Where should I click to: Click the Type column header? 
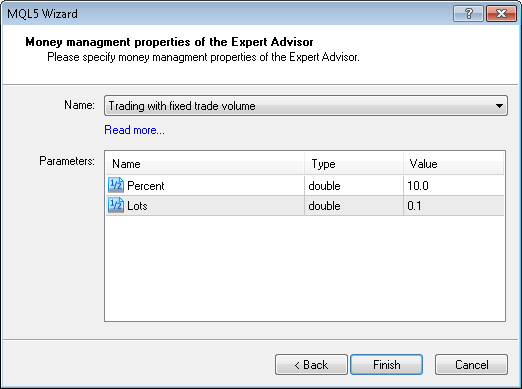pyautogui.click(x=354, y=164)
